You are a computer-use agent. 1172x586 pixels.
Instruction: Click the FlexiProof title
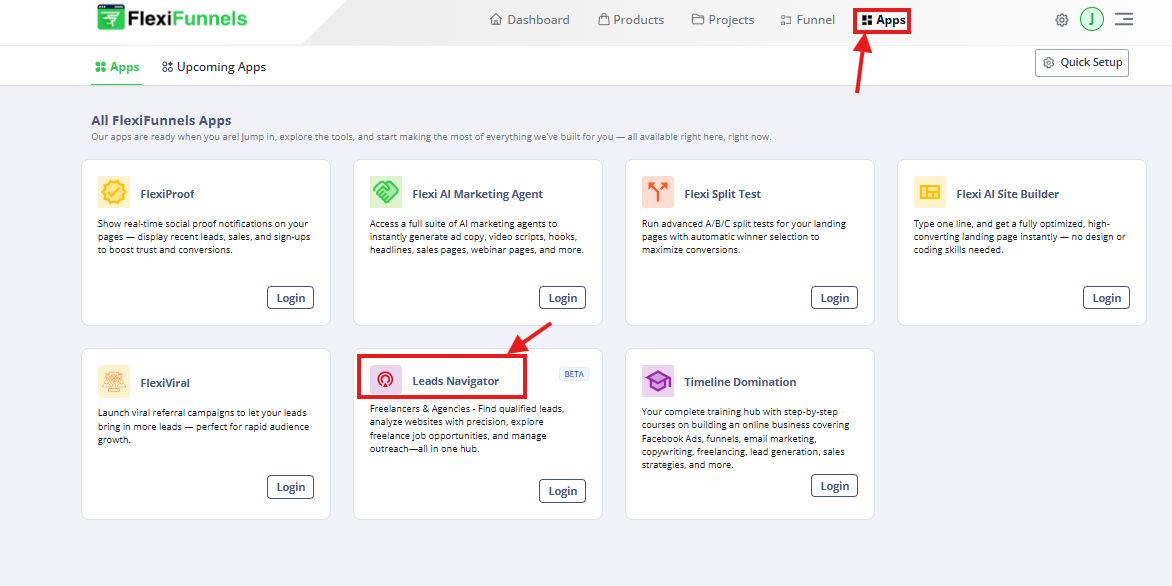(167, 194)
